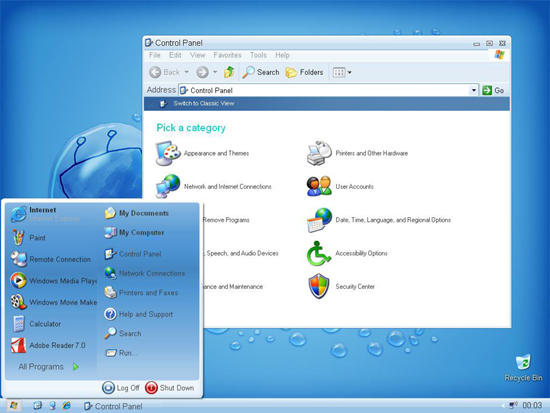Click Control Panel taskbar button
The height and width of the screenshot is (413, 550).
[113, 406]
